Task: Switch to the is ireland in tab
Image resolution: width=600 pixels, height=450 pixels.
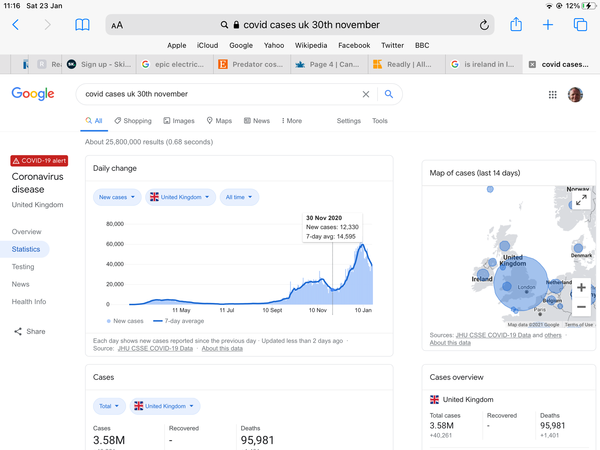Action: click(484, 64)
